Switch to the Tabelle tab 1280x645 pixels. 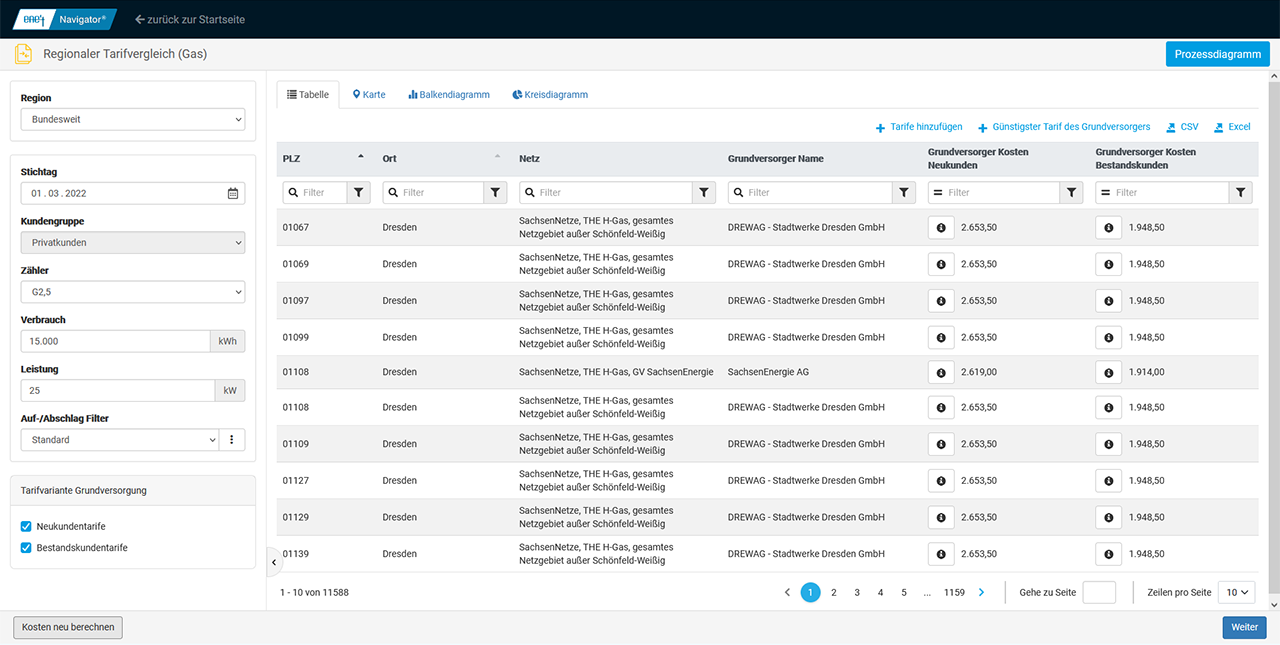click(308, 95)
